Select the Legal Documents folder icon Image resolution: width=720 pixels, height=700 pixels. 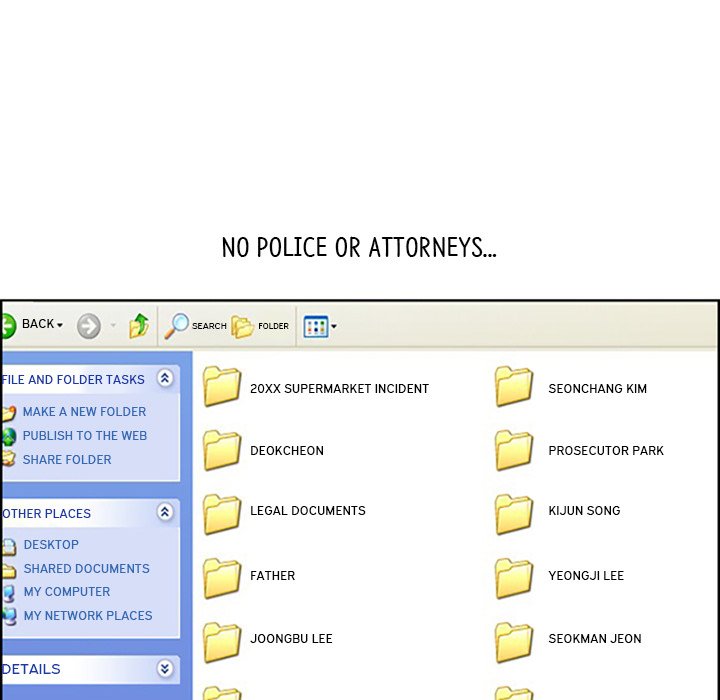point(222,514)
